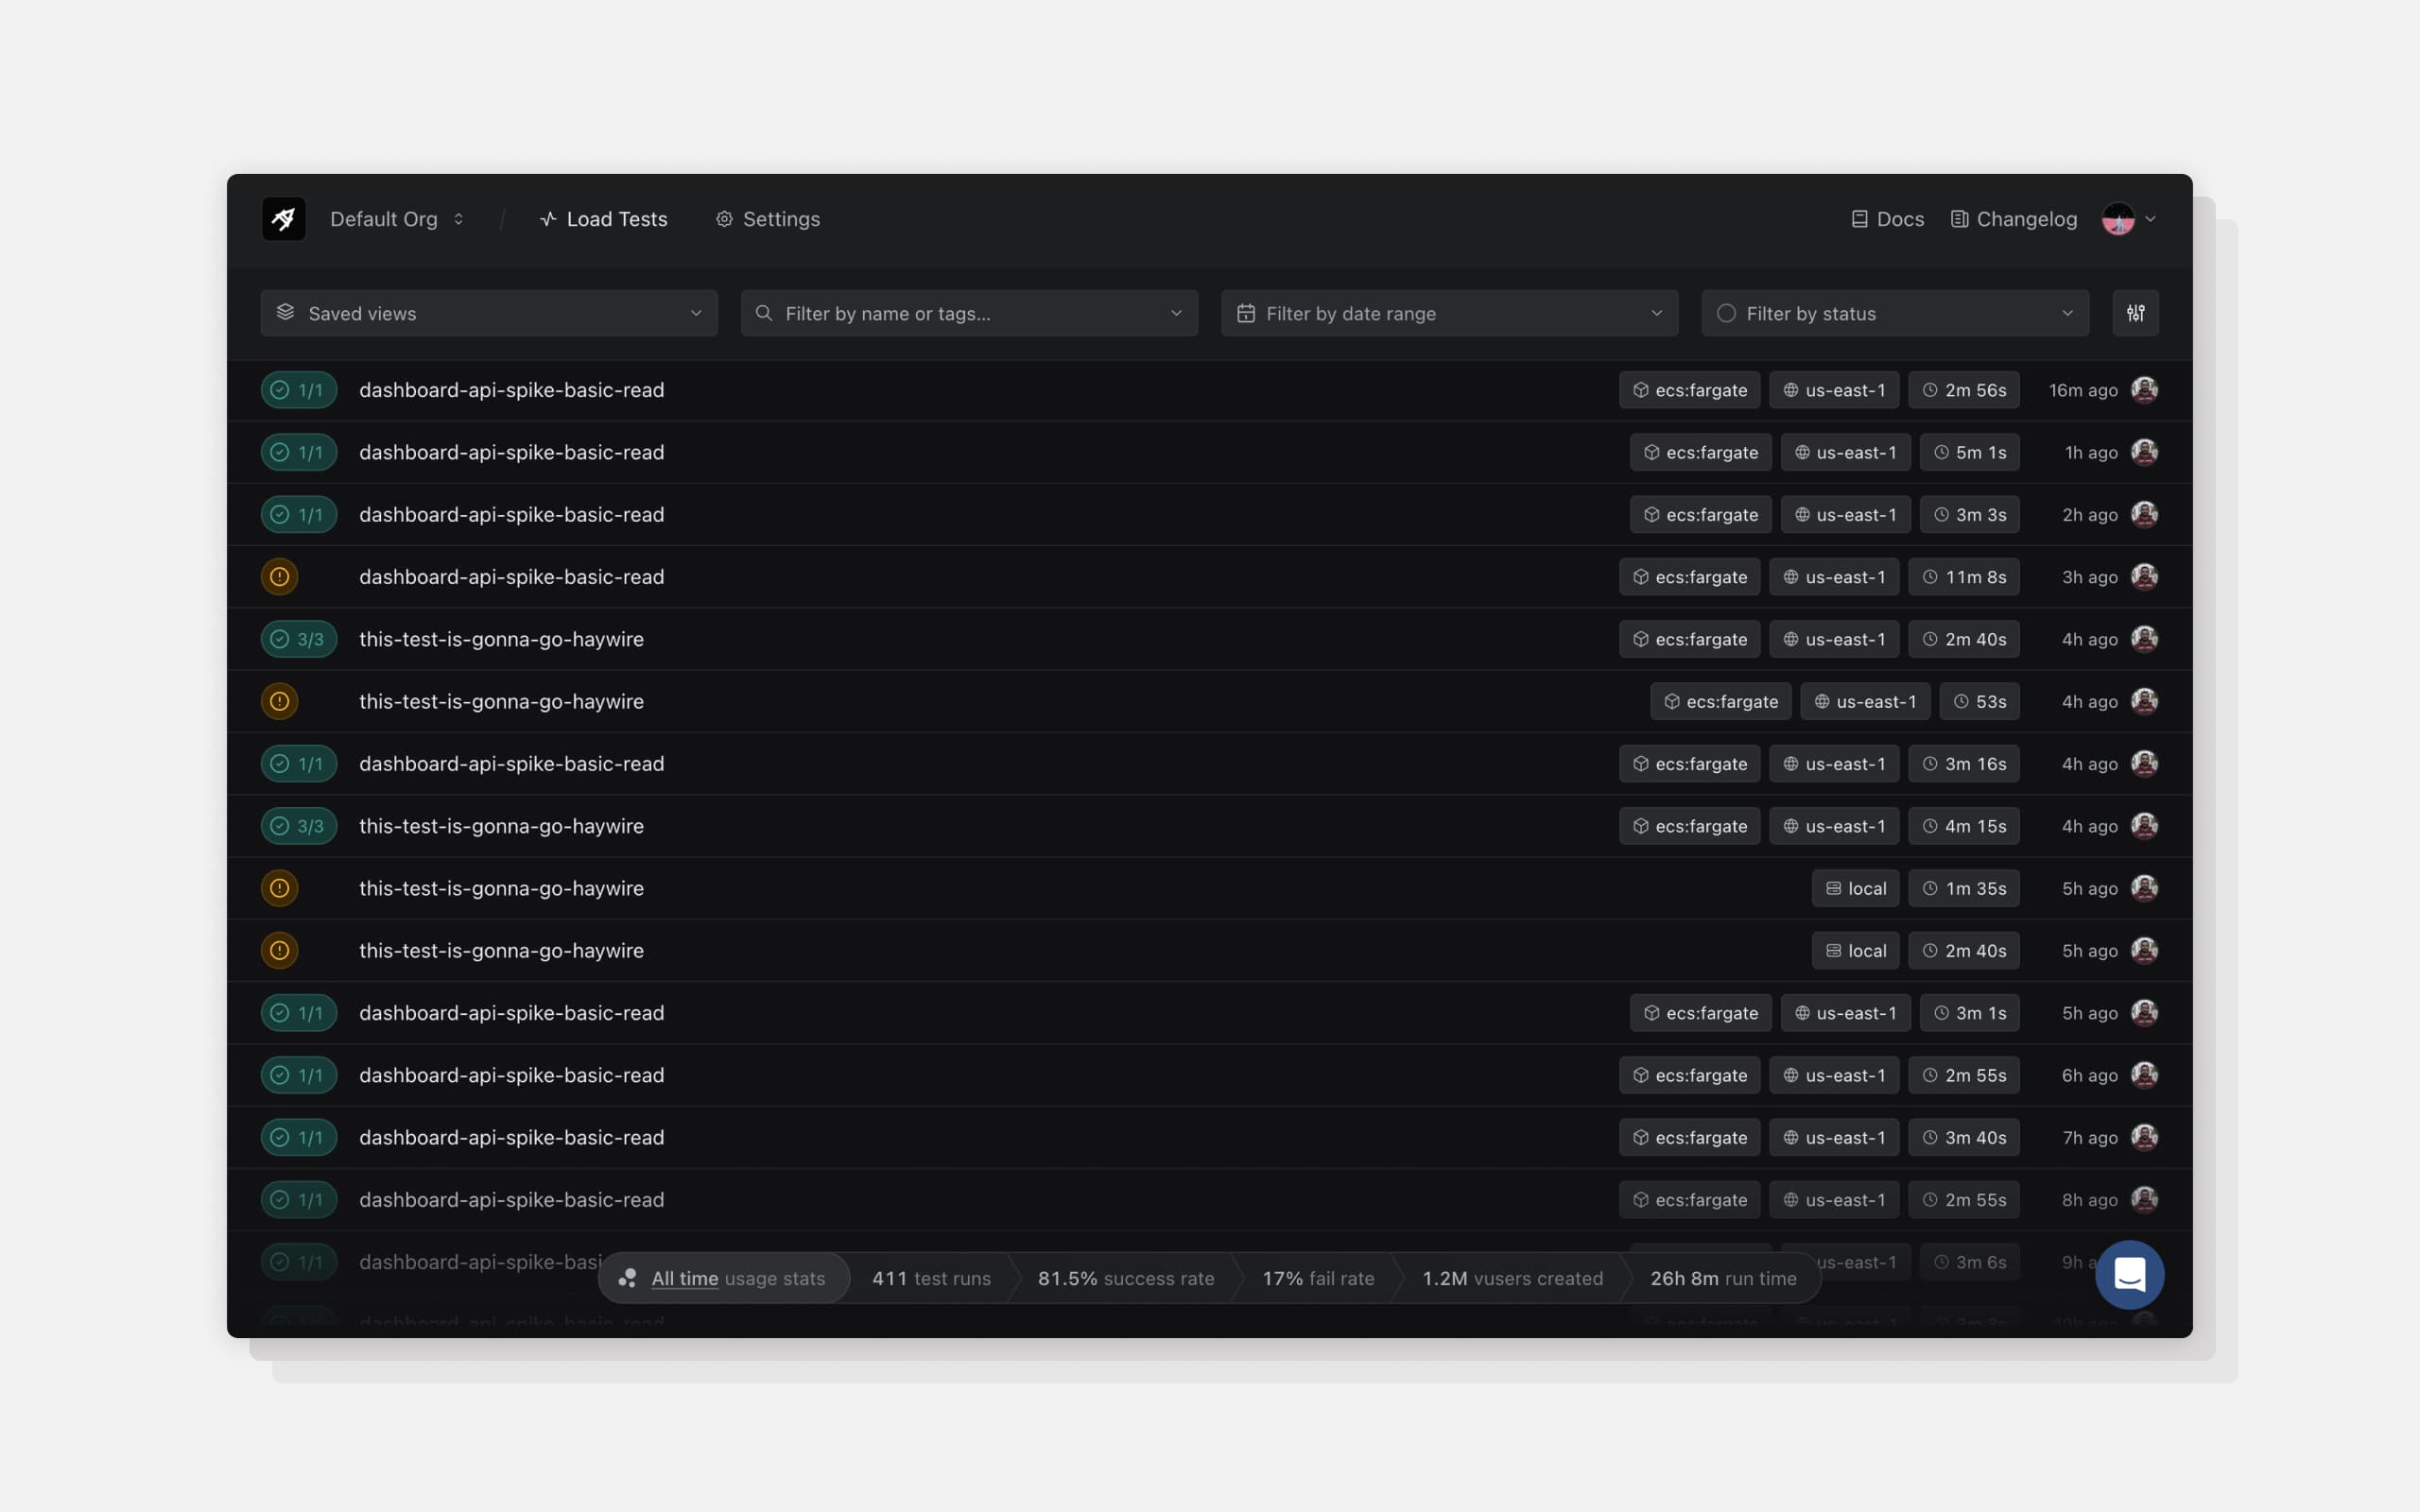Open the Docs link
The height and width of the screenshot is (1512, 2420).
(x=1887, y=219)
